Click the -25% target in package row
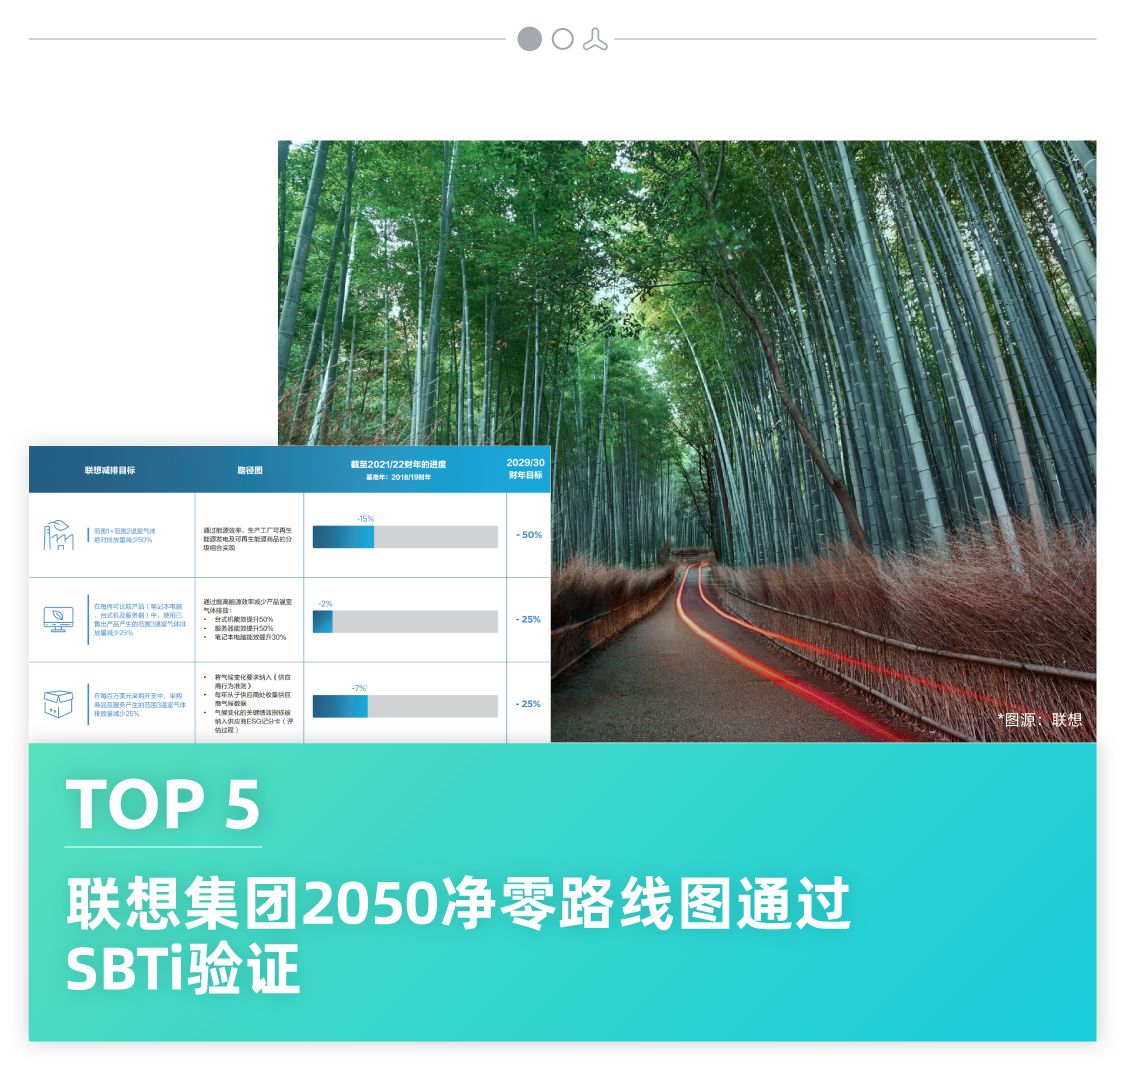The height and width of the screenshot is (1071, 1125). coord(528,704)
